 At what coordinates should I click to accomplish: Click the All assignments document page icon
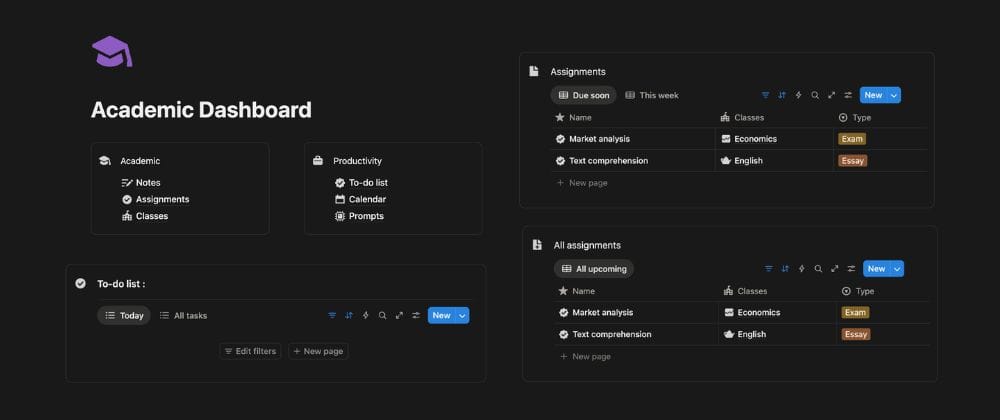pos(537,245)
